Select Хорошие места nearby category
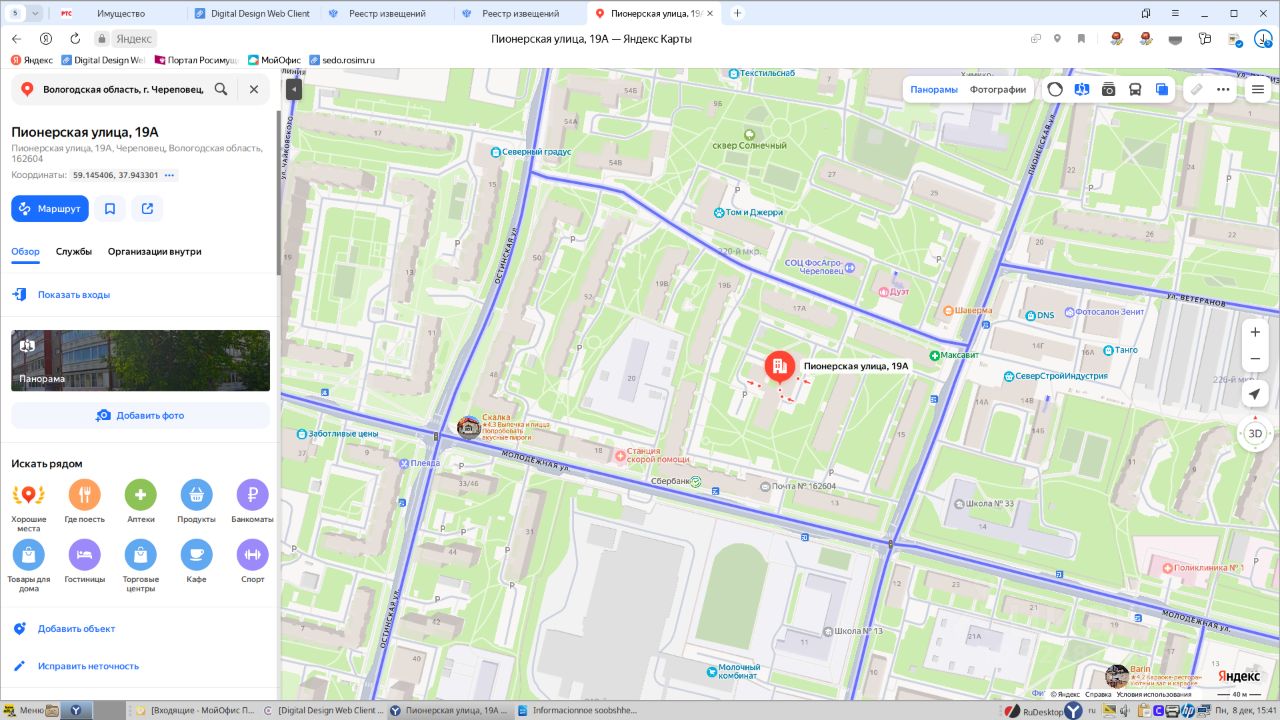The image size is (1280, 720). coord(28,503)
